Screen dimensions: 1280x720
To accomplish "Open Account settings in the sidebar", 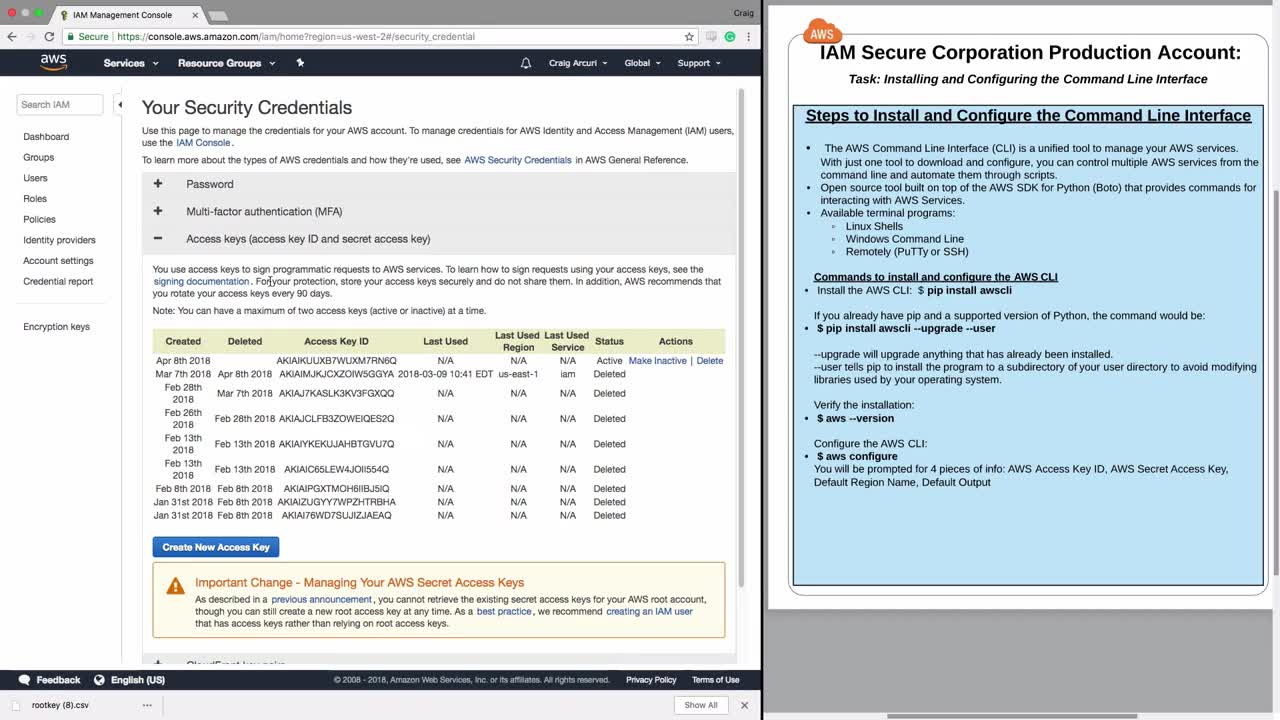I will pos(58,261).
